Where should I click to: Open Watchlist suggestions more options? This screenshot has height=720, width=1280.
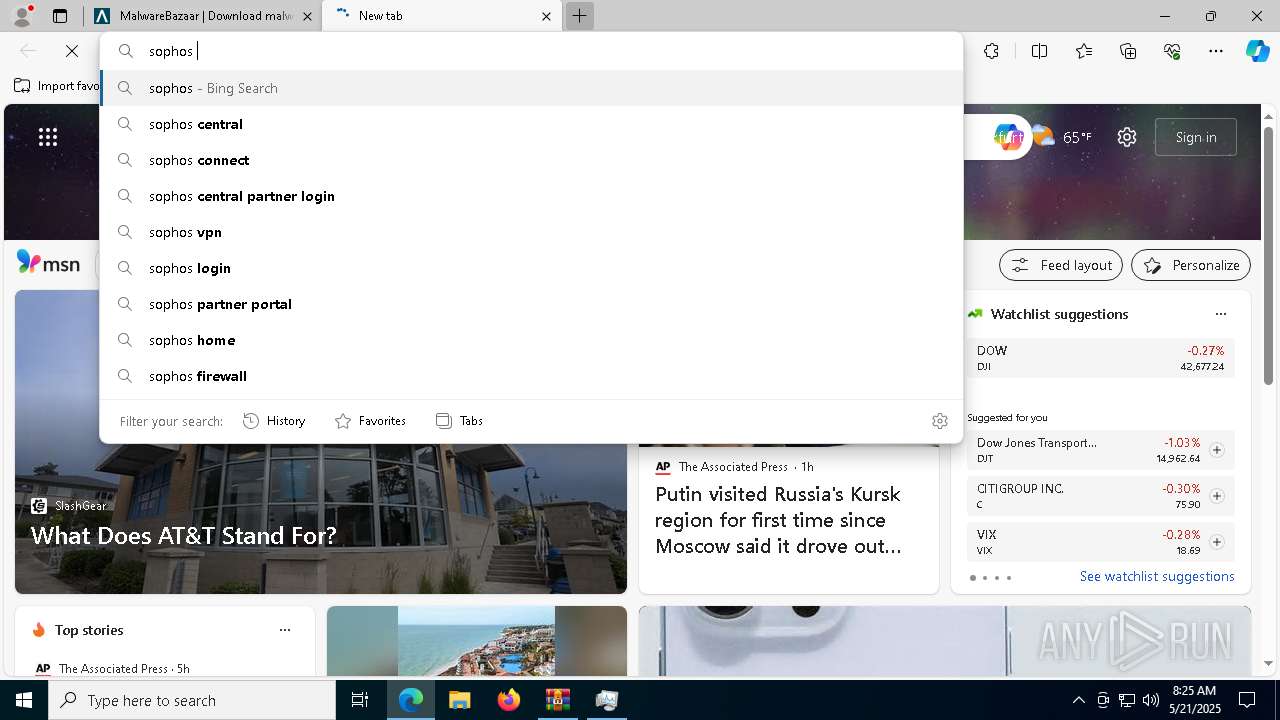point(1220,314)
